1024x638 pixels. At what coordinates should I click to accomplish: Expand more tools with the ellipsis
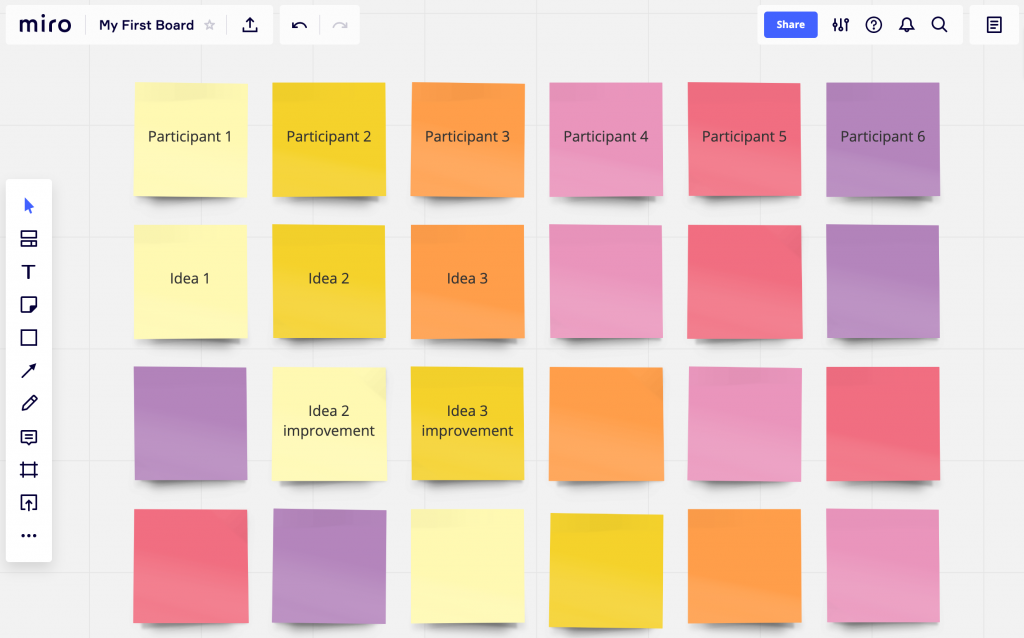[28, 535]
